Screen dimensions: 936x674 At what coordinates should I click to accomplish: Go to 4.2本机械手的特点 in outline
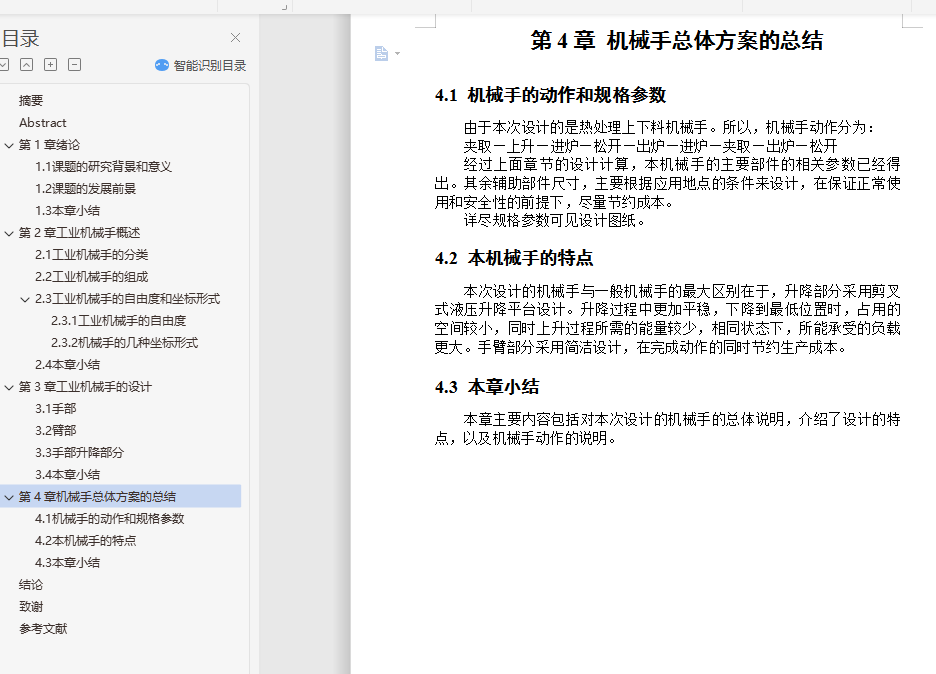point(85,541)
